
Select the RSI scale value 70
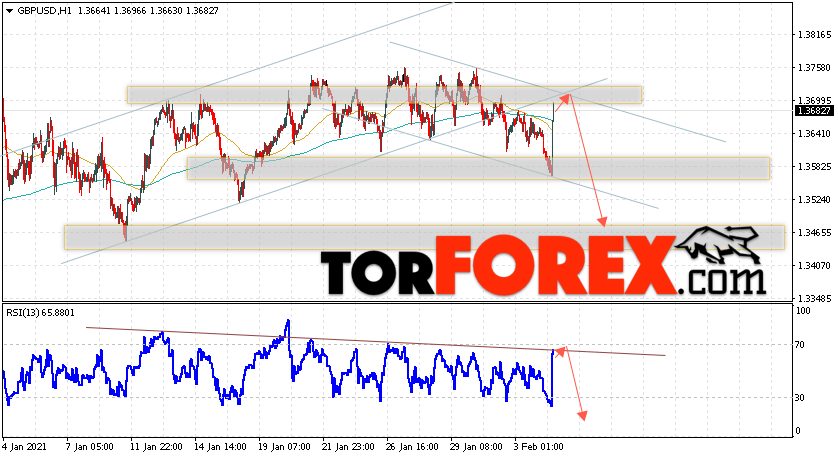pos(800,345)
